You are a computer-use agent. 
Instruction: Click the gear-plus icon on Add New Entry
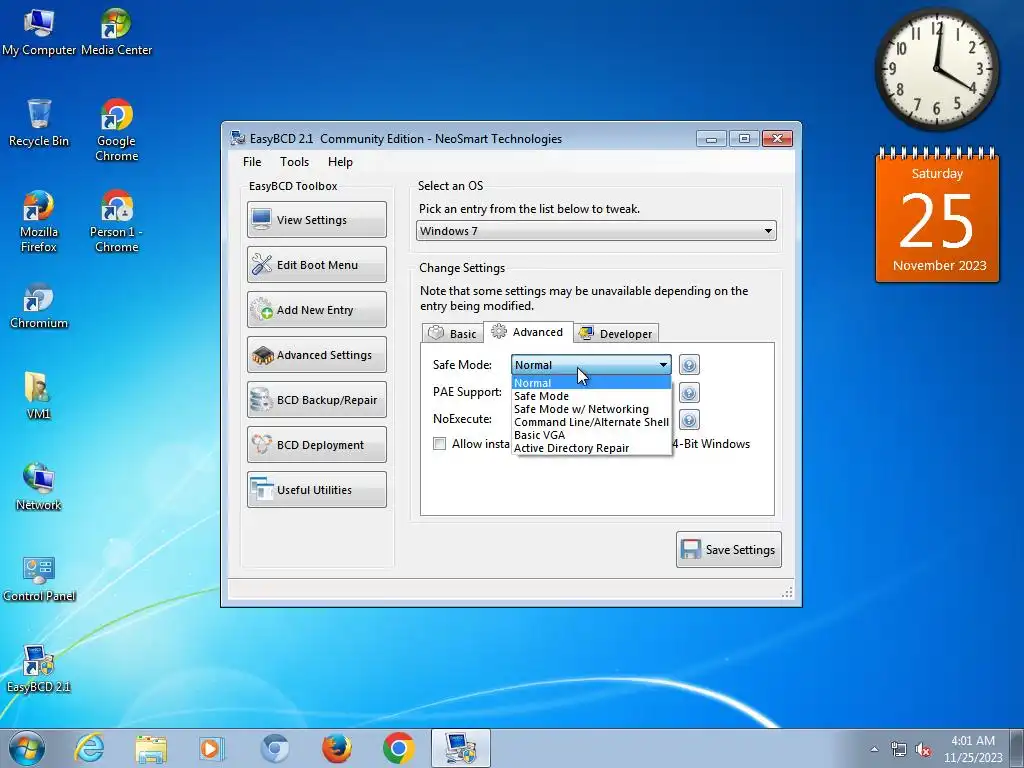[262, 310]
